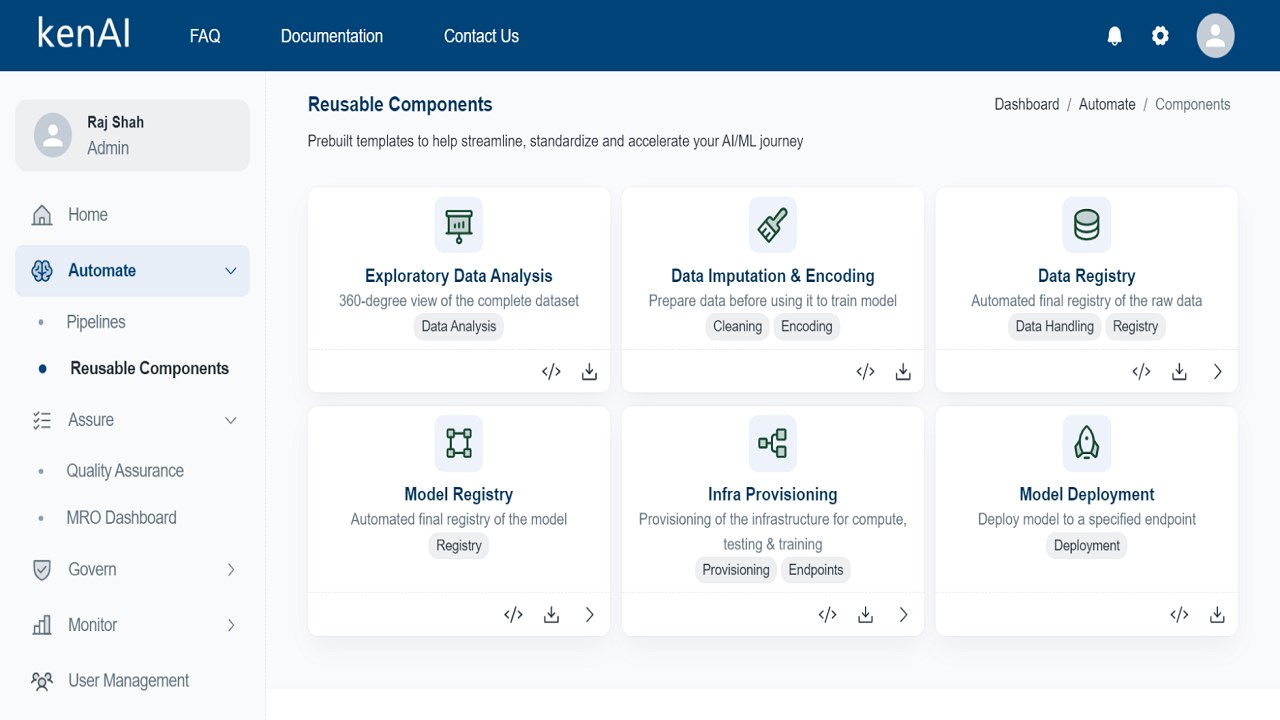1280x720 pixels.
Task: View code for Exploratory Data Analysis
Action: (x=551, y=372)
